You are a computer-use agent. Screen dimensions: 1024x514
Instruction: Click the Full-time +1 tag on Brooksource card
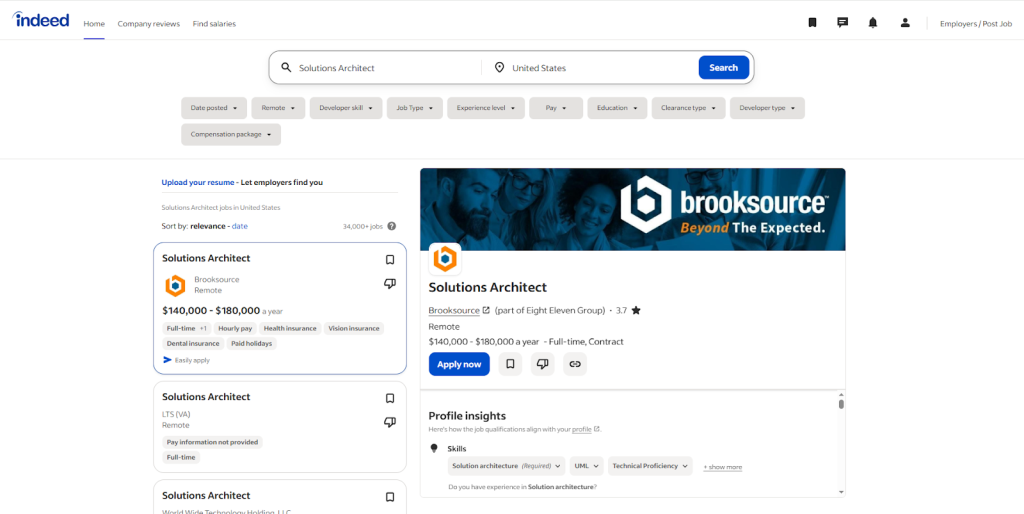[186, 329]
